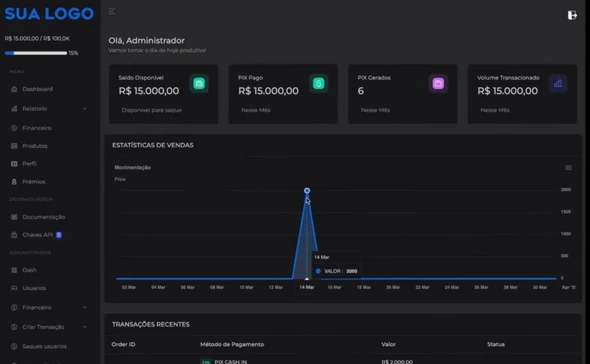Viewport: 590px width, 364px height.
Task: Click the Estatísticas de Vendas heading
Action: pyautogui.click(x=153, y=145)
